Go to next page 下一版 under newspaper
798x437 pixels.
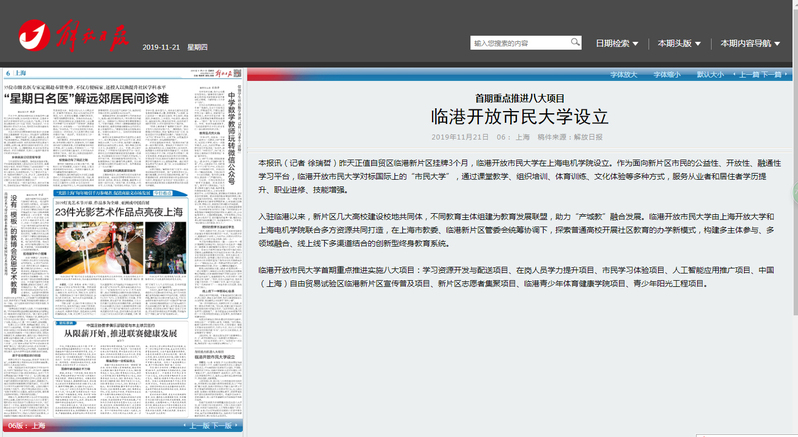(x=223, y=426)
